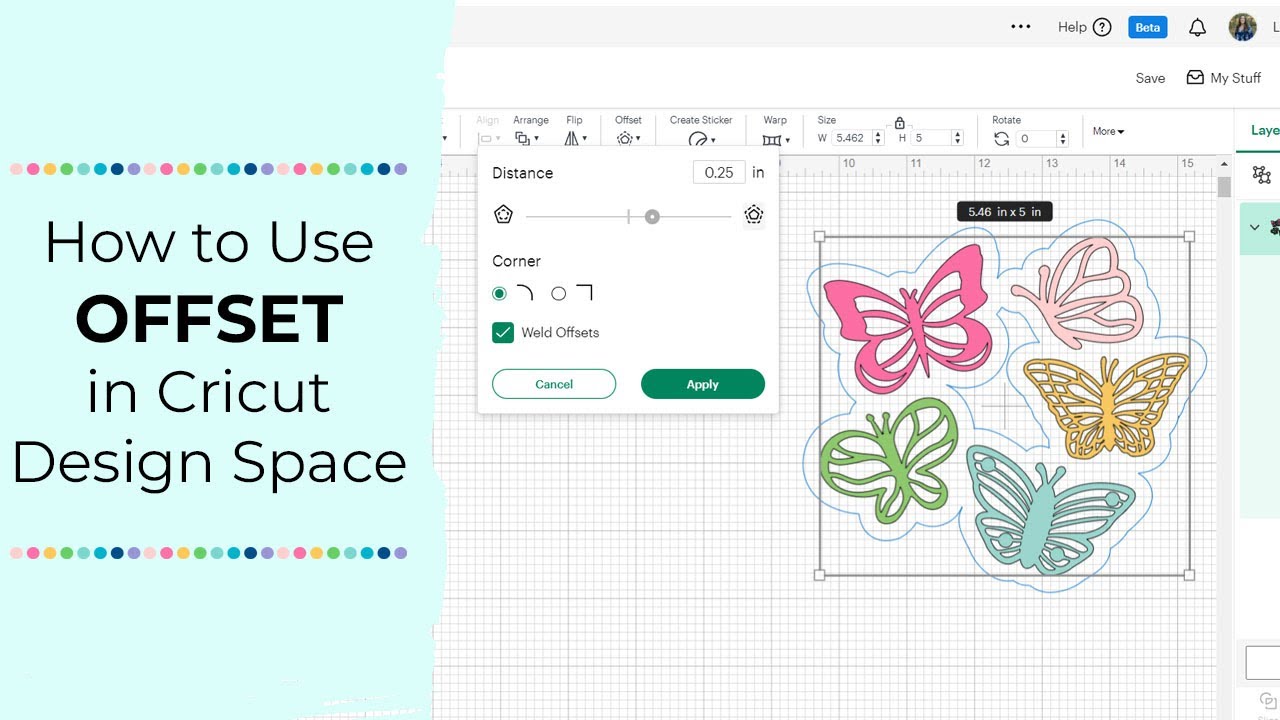1280x720 pixels.
Task: Expand the More toolbar menu
Action: pos(1108,131)
